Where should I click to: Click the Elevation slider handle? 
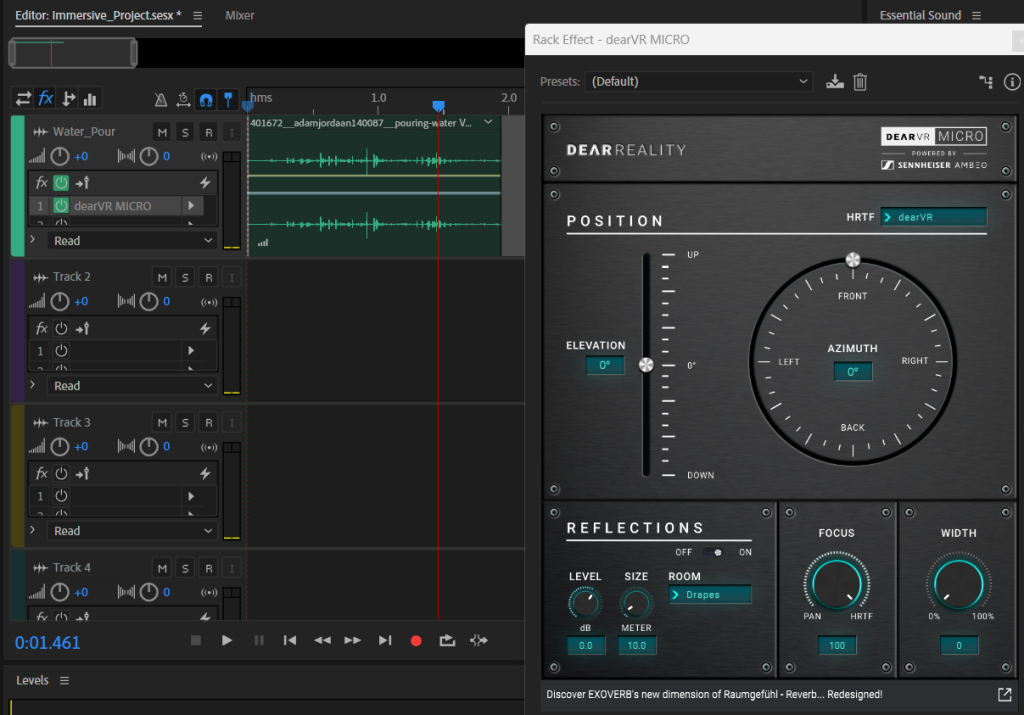click(x=646, y=365)
